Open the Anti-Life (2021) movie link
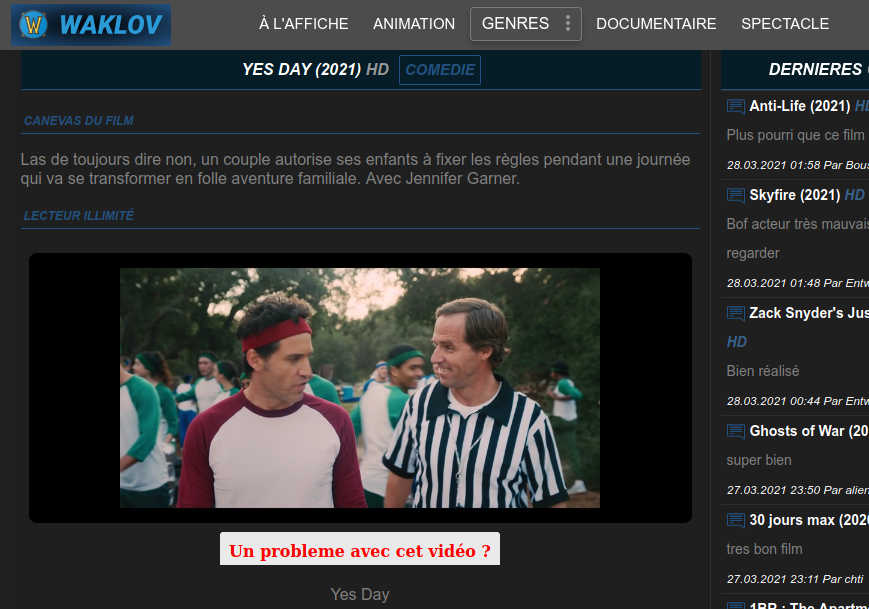Image resolution: width=869 pixels, height=609 pixels. [800, 106]
